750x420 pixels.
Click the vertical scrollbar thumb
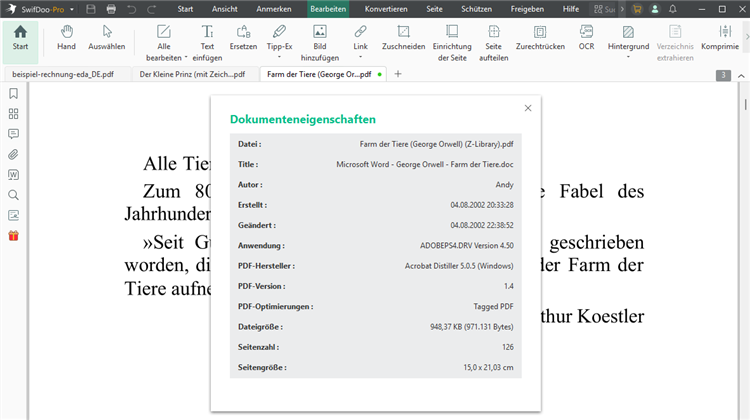click(x=745, y=104)
